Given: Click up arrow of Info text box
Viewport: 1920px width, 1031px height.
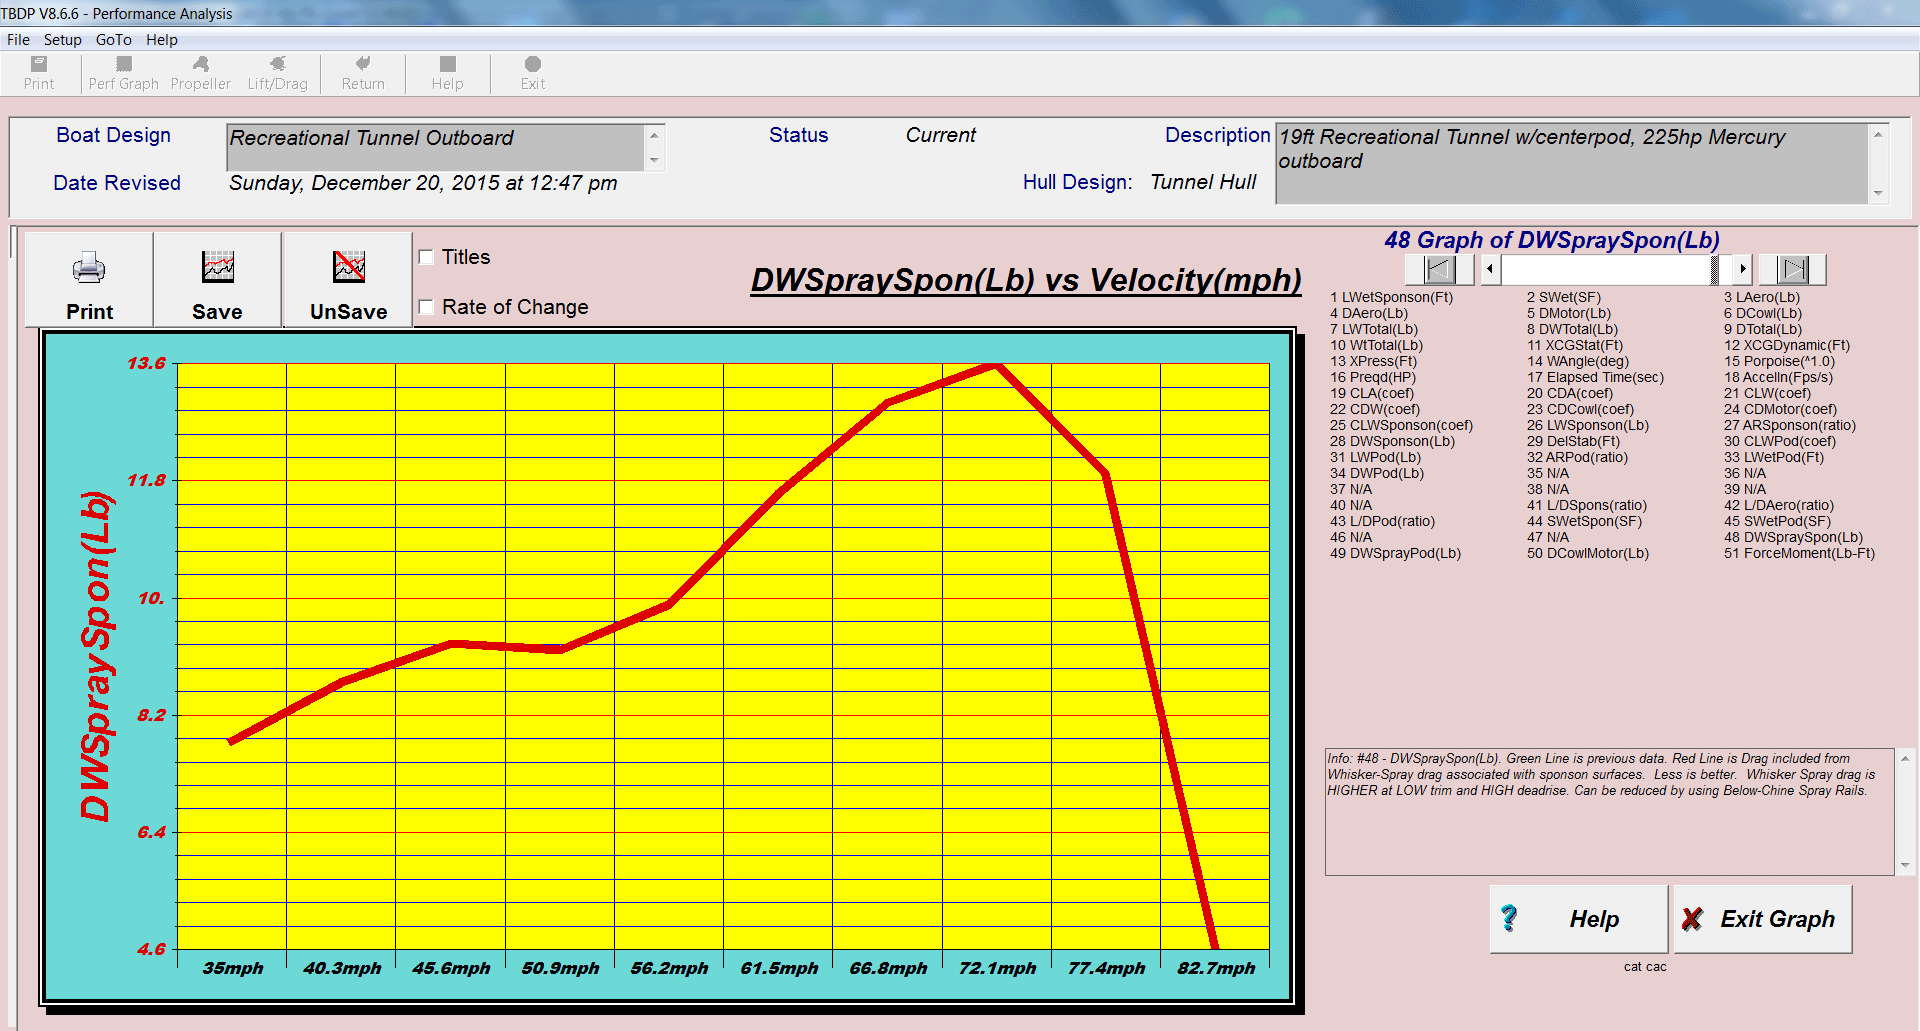Looking at the screenshot, I should click(1905, 758).
